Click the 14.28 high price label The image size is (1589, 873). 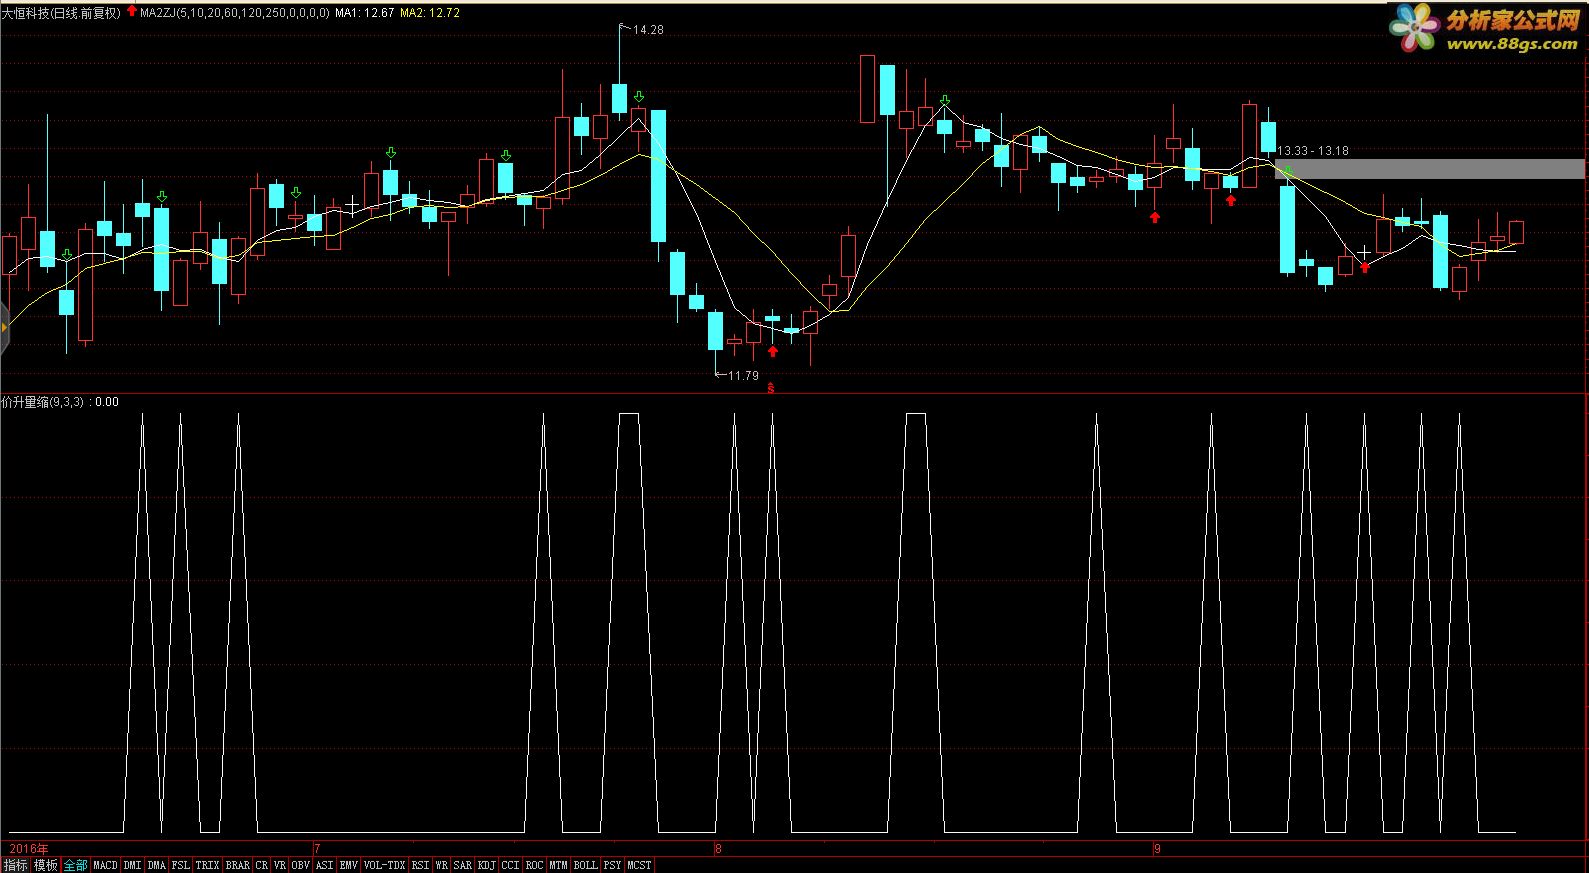(x=649, y=30)
